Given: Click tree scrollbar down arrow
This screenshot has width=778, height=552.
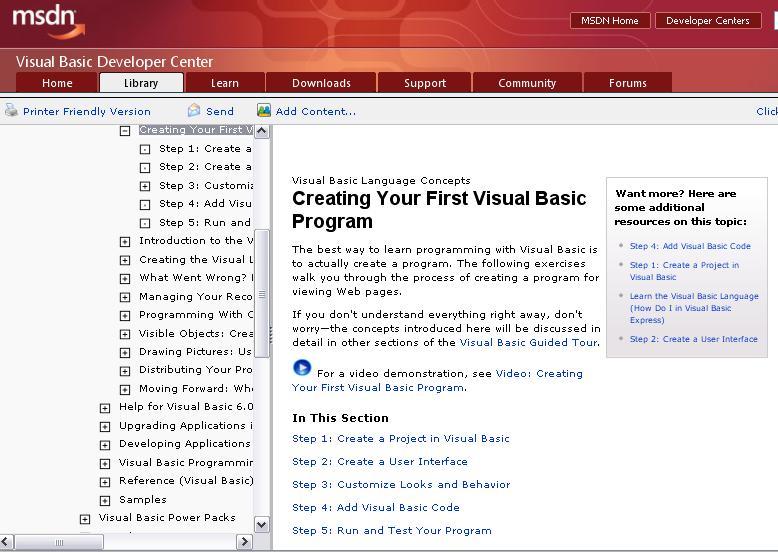Looking at the screenshot, I should 261,525.
